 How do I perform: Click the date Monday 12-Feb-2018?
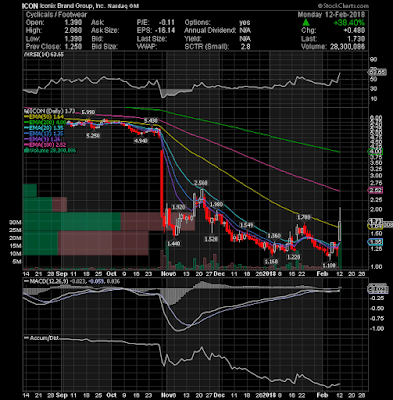pyautogui.click(x=331, y=15)
